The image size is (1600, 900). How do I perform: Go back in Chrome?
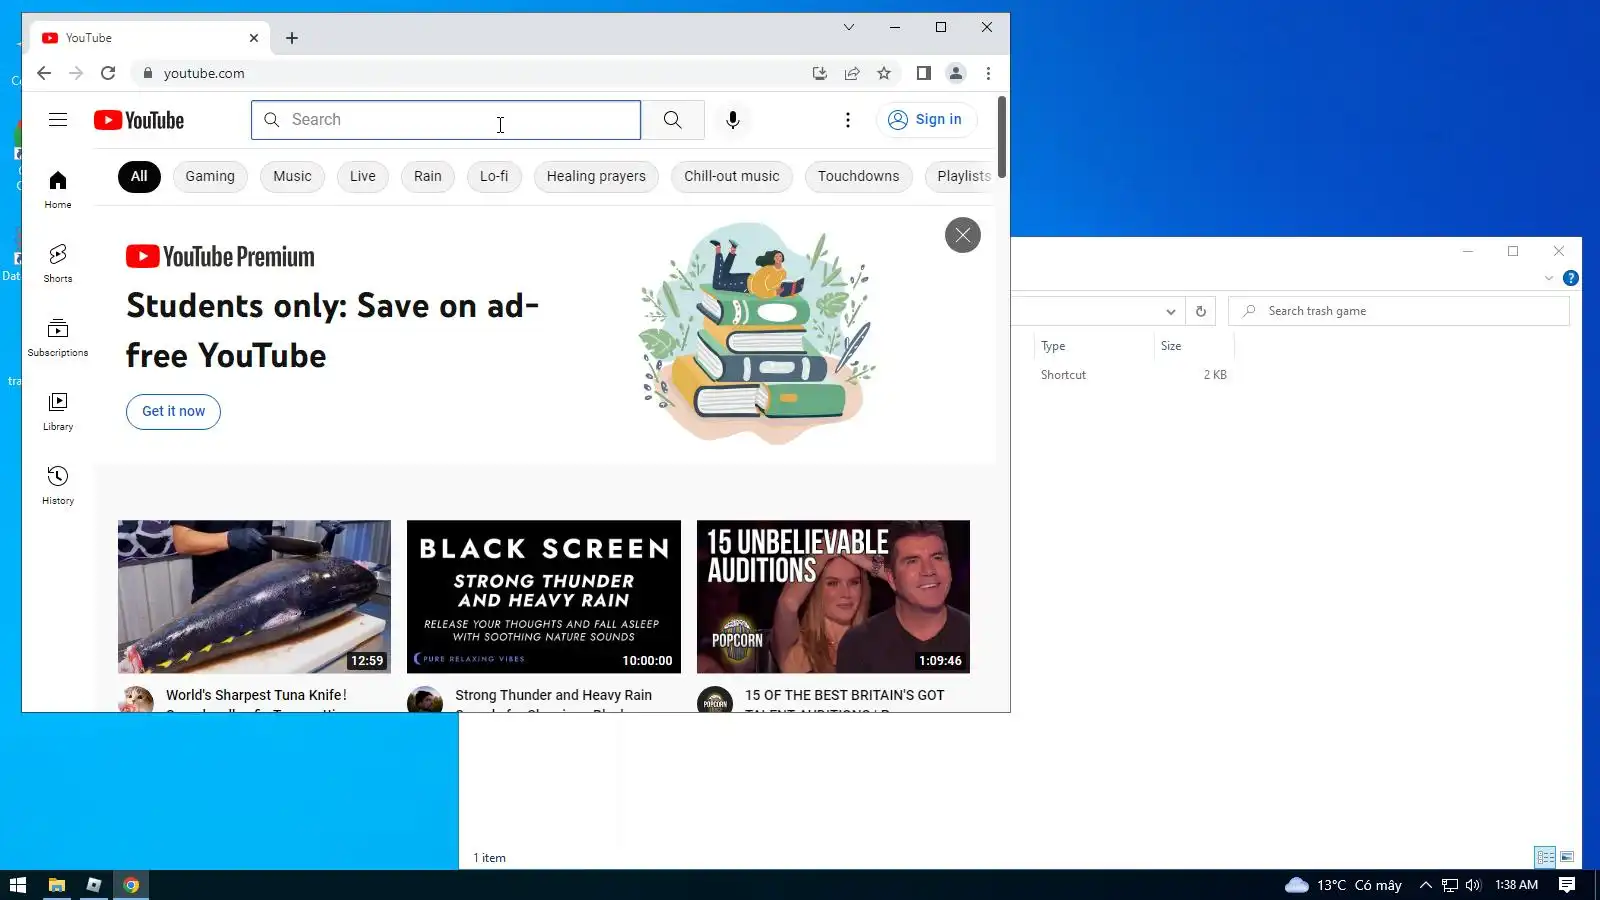click(x=44, y=73)
